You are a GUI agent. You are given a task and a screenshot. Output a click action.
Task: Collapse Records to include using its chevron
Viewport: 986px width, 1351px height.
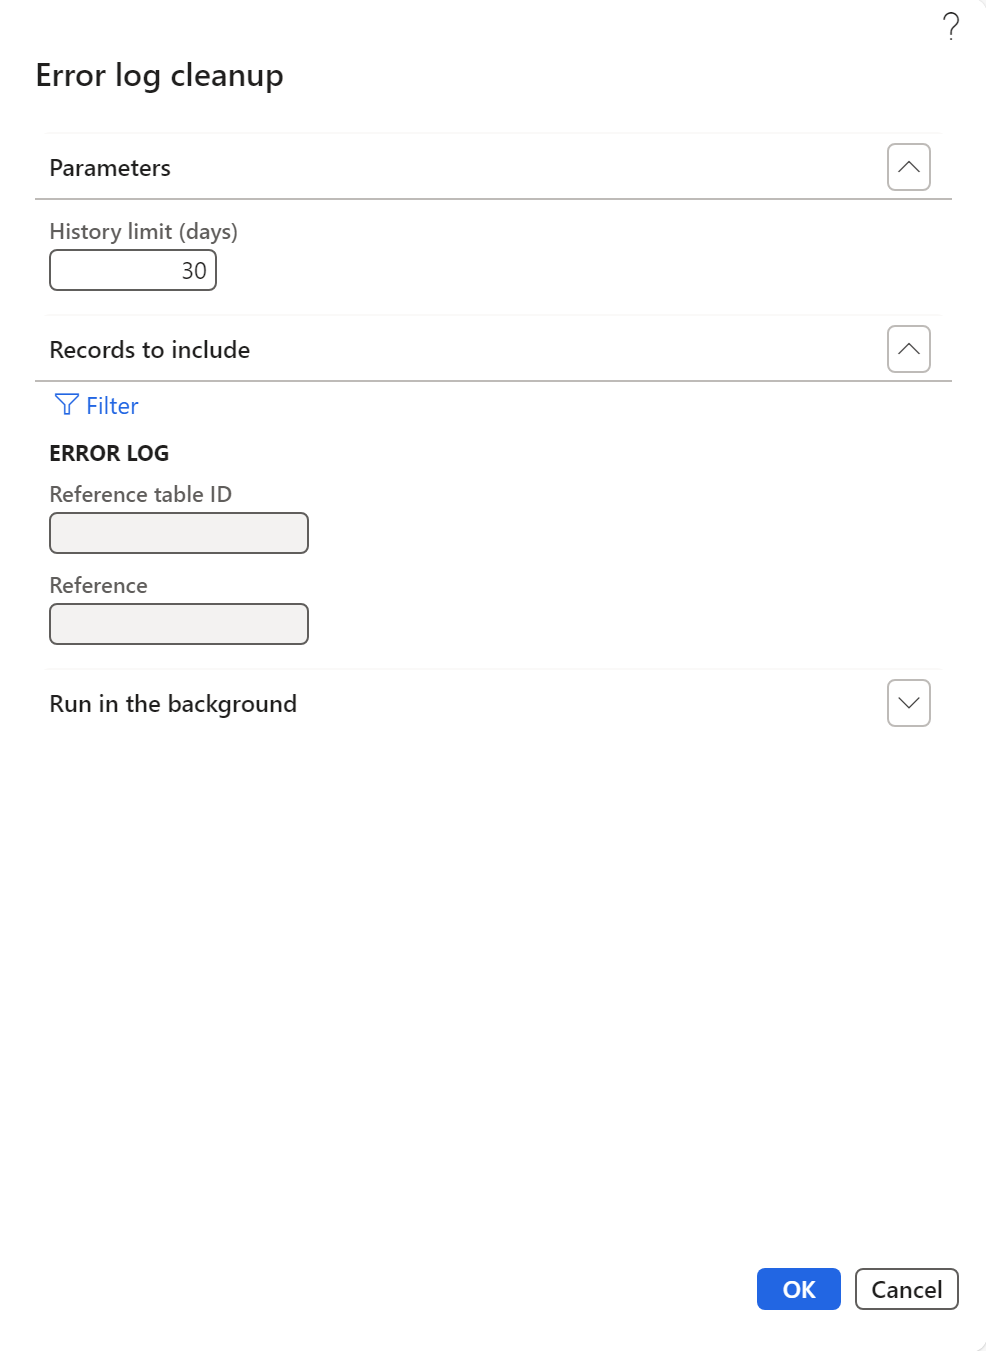[x=908, y=349]
